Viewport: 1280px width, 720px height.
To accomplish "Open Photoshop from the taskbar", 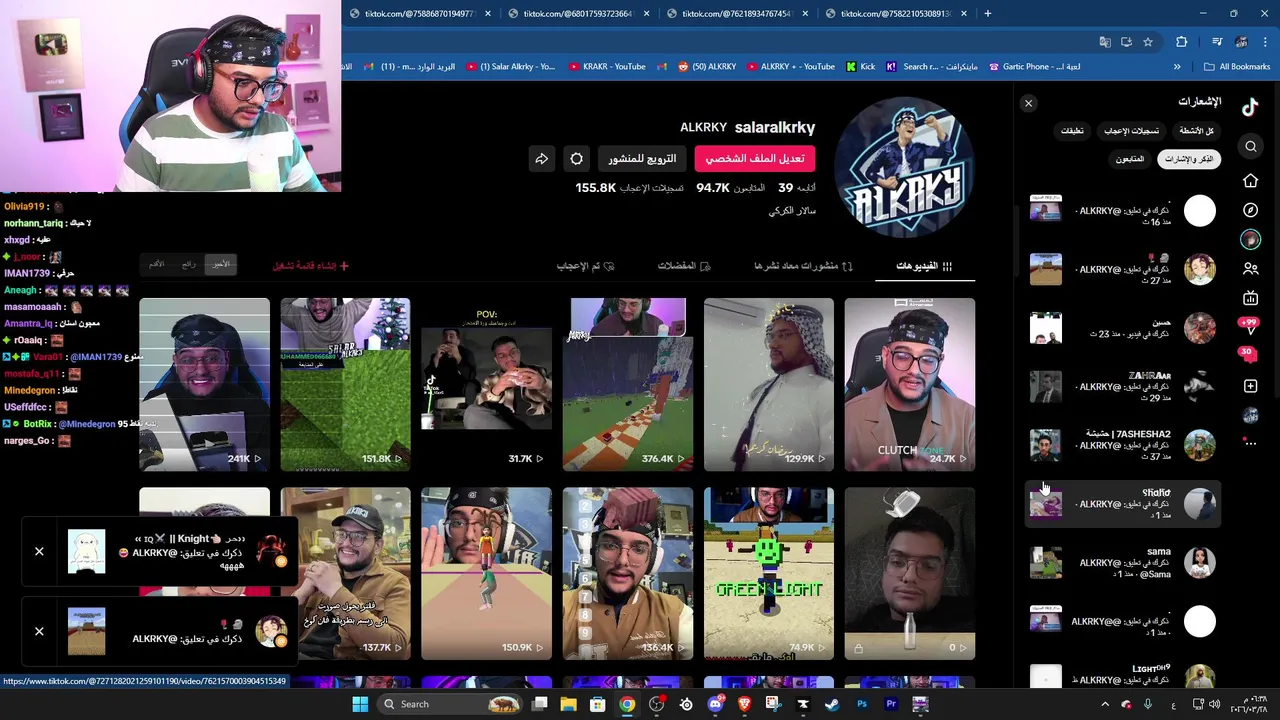I will point(862,704).
